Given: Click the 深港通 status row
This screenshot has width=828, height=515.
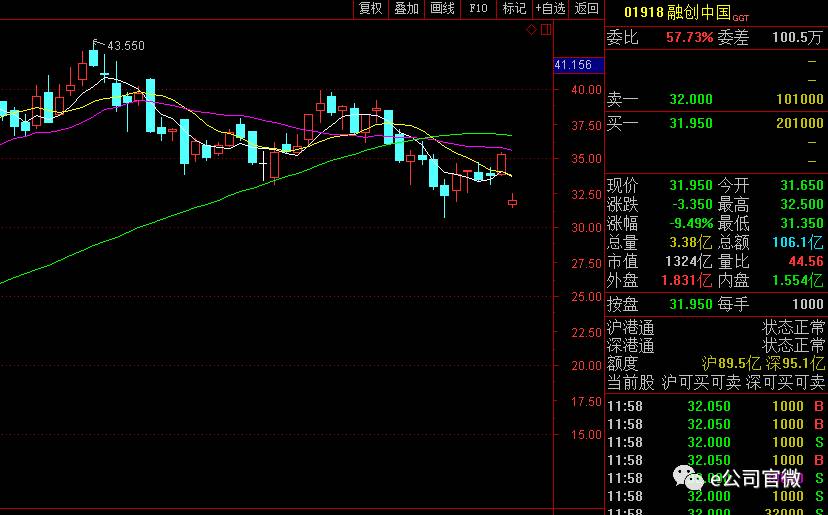Looking at the screenshot, I should (x=715, y=346).
